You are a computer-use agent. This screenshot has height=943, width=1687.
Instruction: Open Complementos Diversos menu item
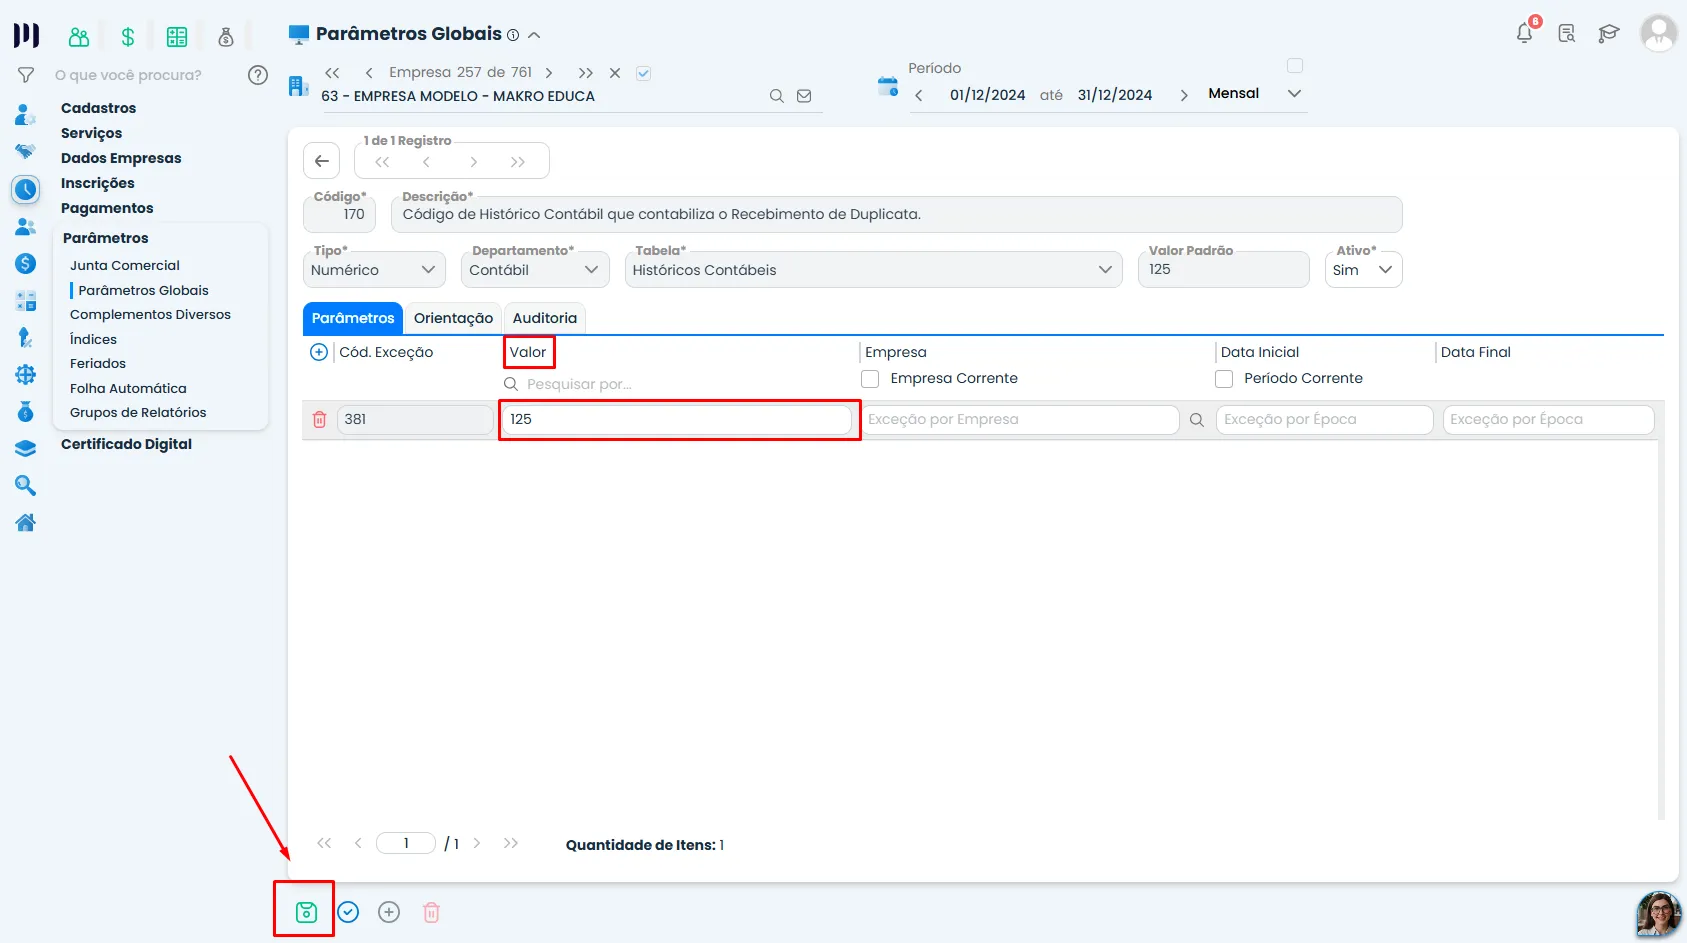tap(150, 314)
